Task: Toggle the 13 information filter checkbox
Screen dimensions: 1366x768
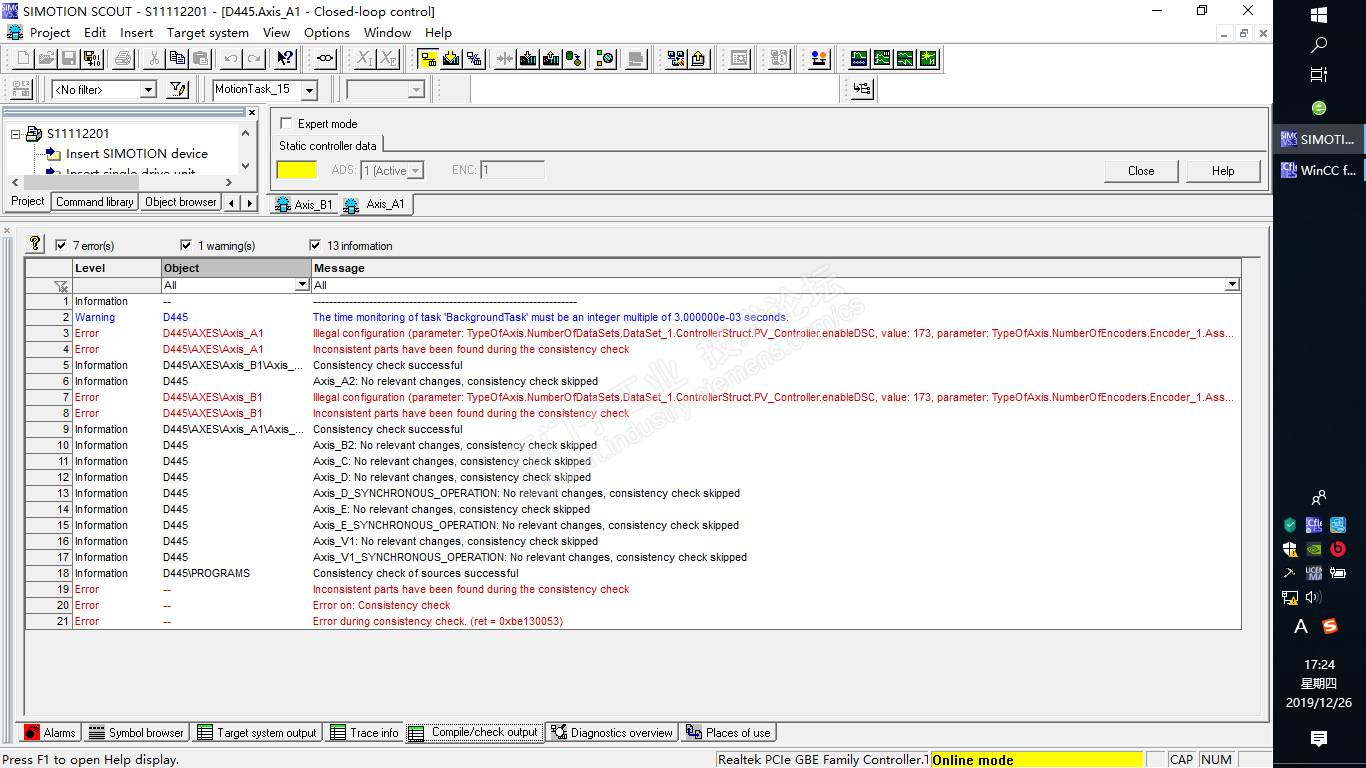Action: click(x=316, y=245)
